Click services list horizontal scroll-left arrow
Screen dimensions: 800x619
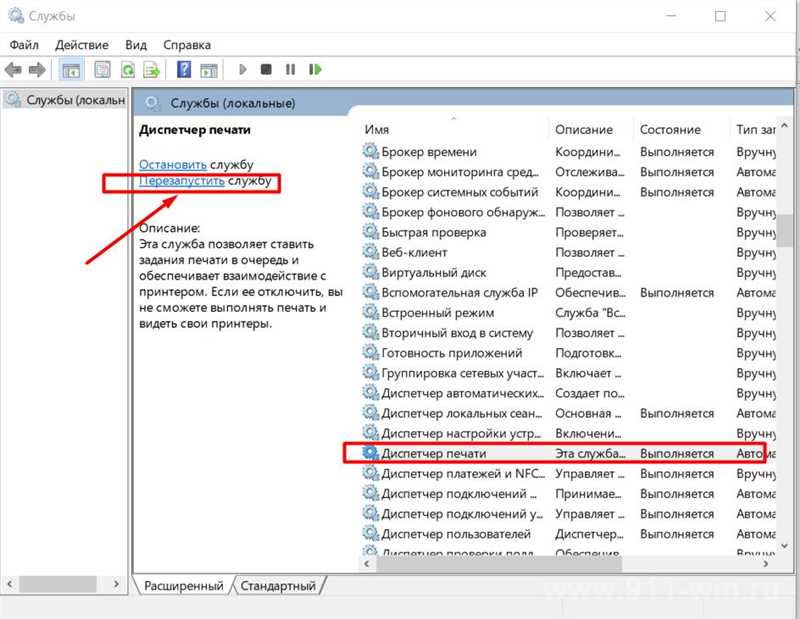(367, 564)
